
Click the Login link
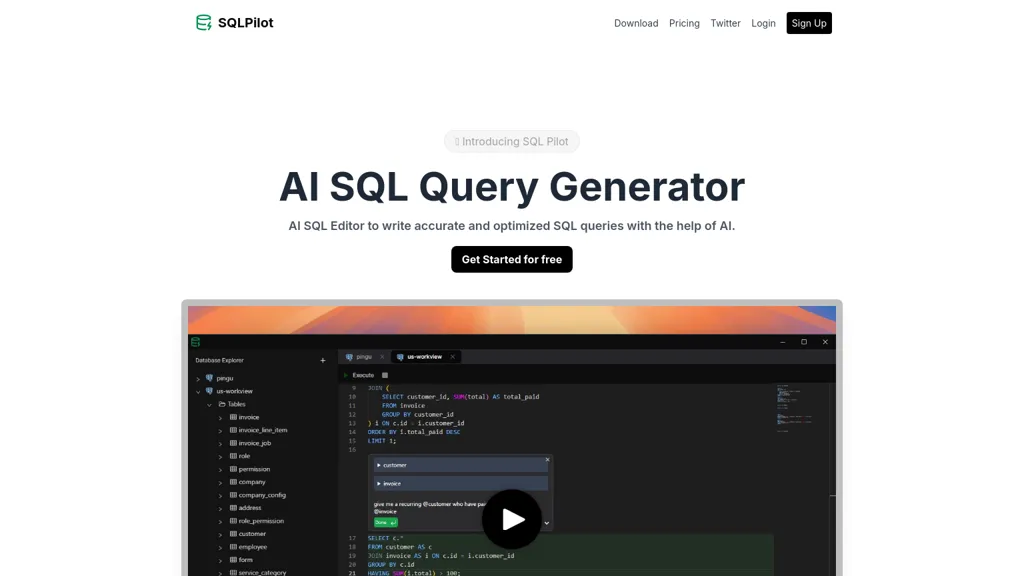763,23
